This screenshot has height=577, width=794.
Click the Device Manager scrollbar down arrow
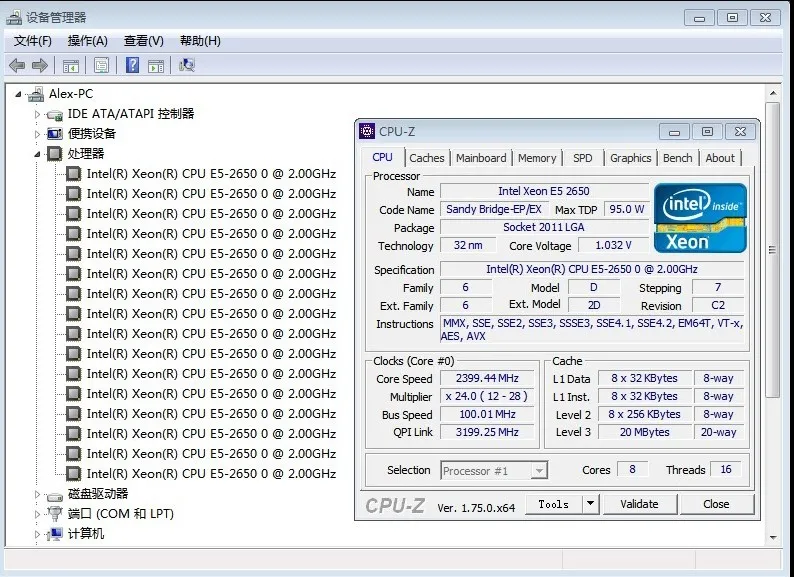coord(773,537)
